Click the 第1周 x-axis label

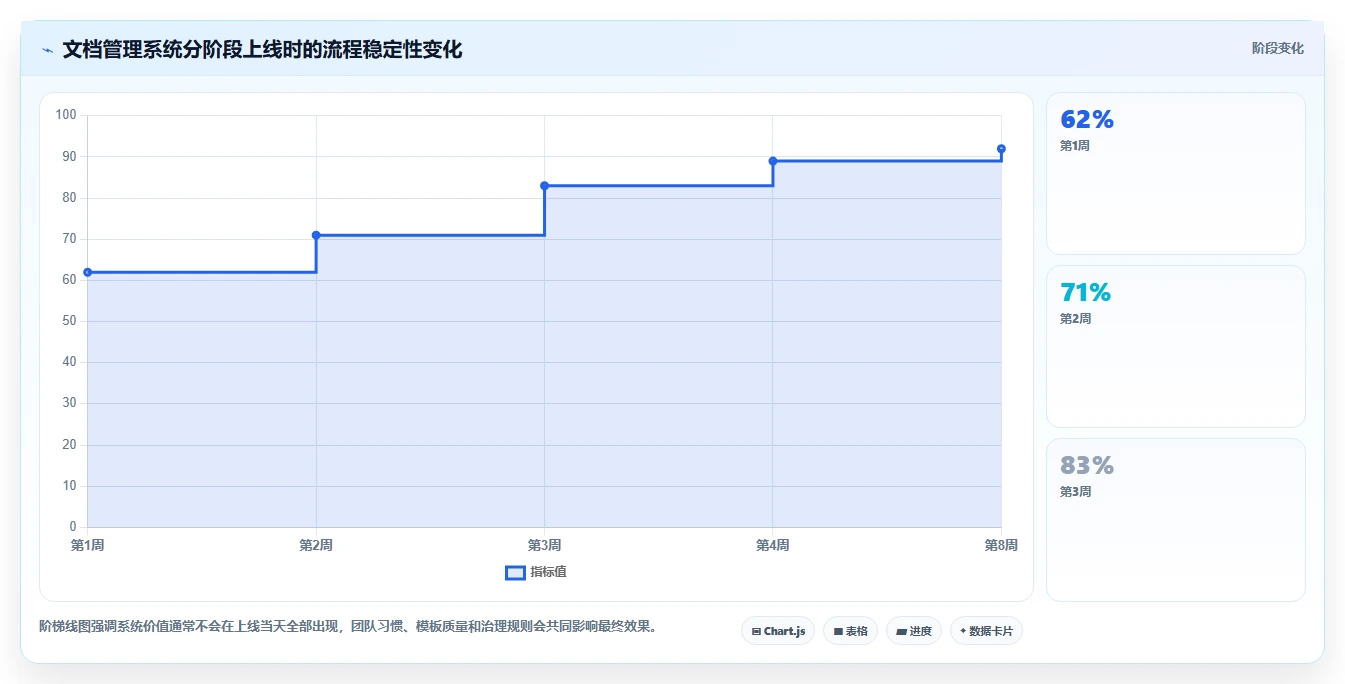88,545
